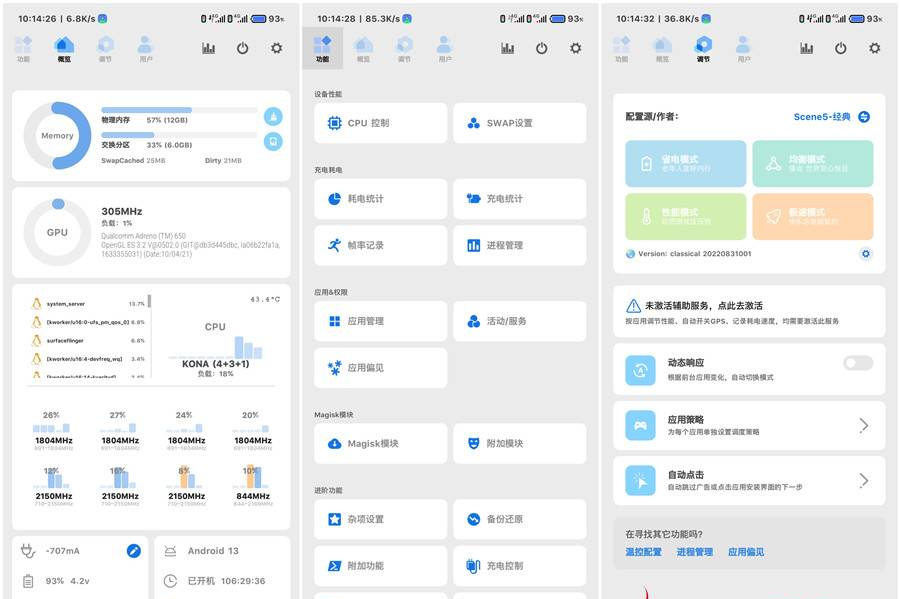This screenshot has width=900, height=599.
Task: Tap the memory clean-up broom icon beside 物理内存
Action: coord(273,116)
